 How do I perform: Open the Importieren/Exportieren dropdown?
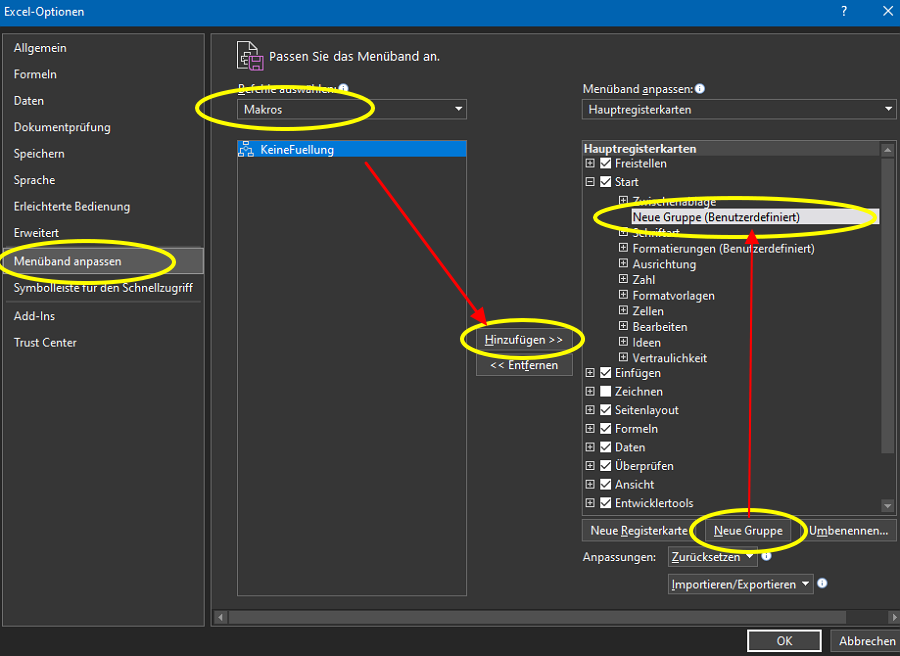[740, 584]
